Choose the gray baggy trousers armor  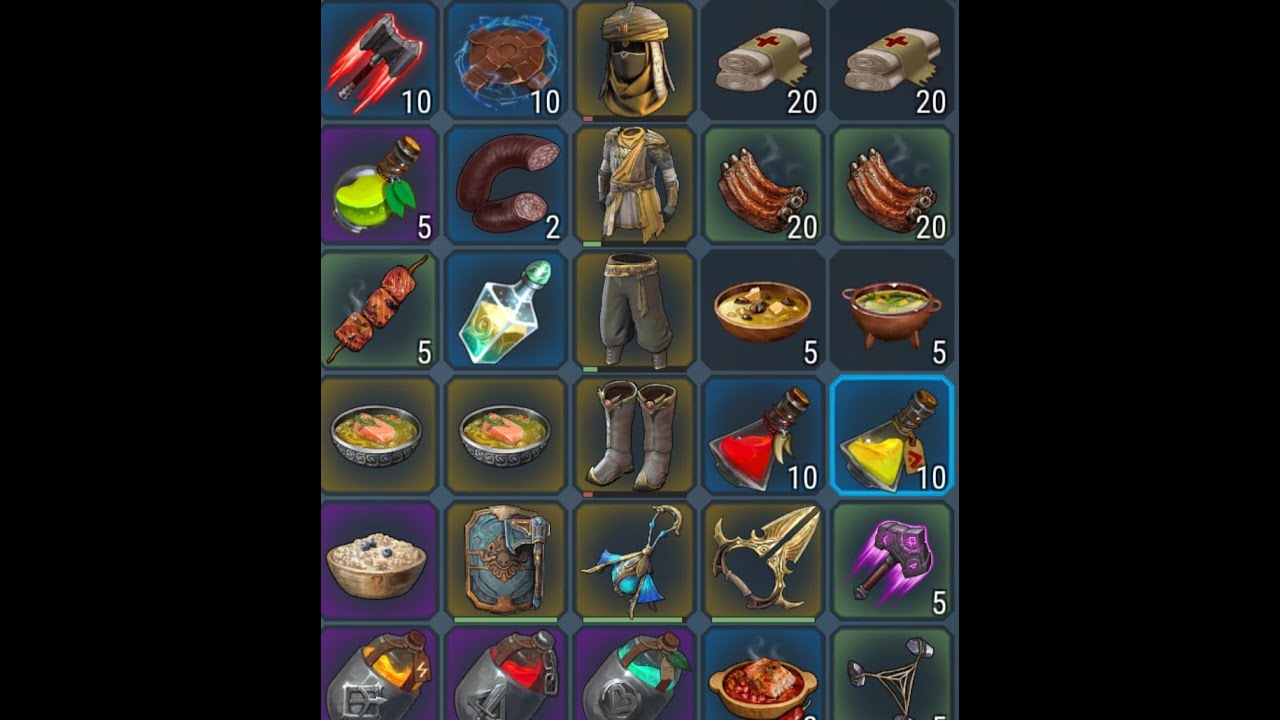click(x=635, y=310)
